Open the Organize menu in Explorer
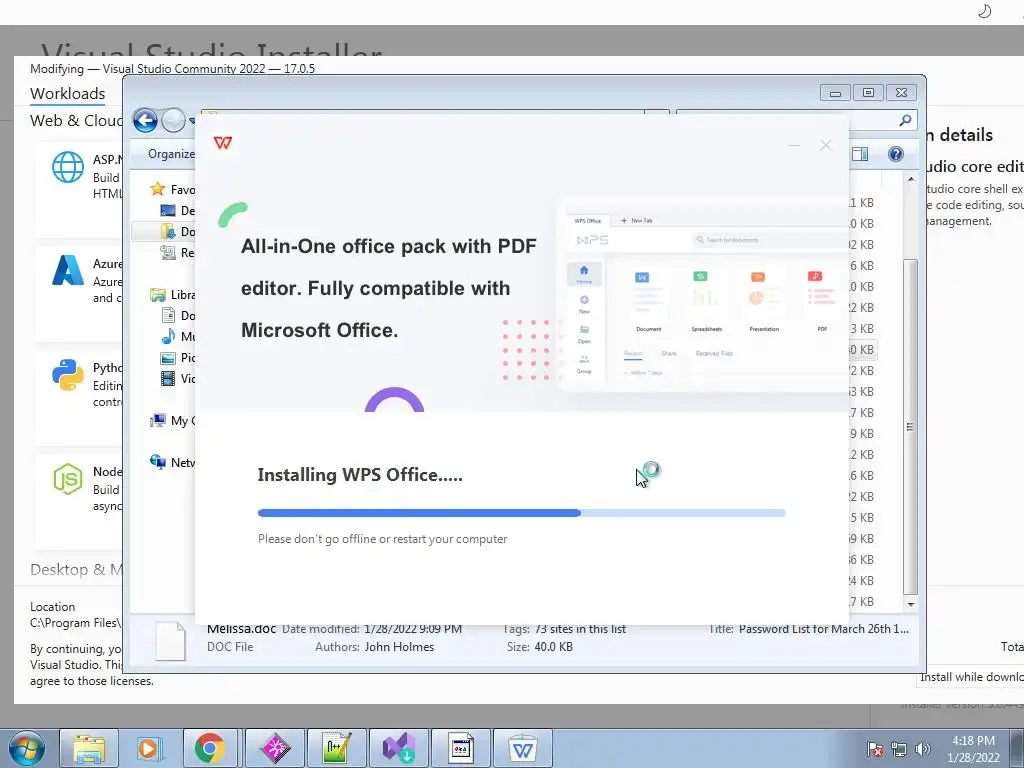 pos(171,153)
